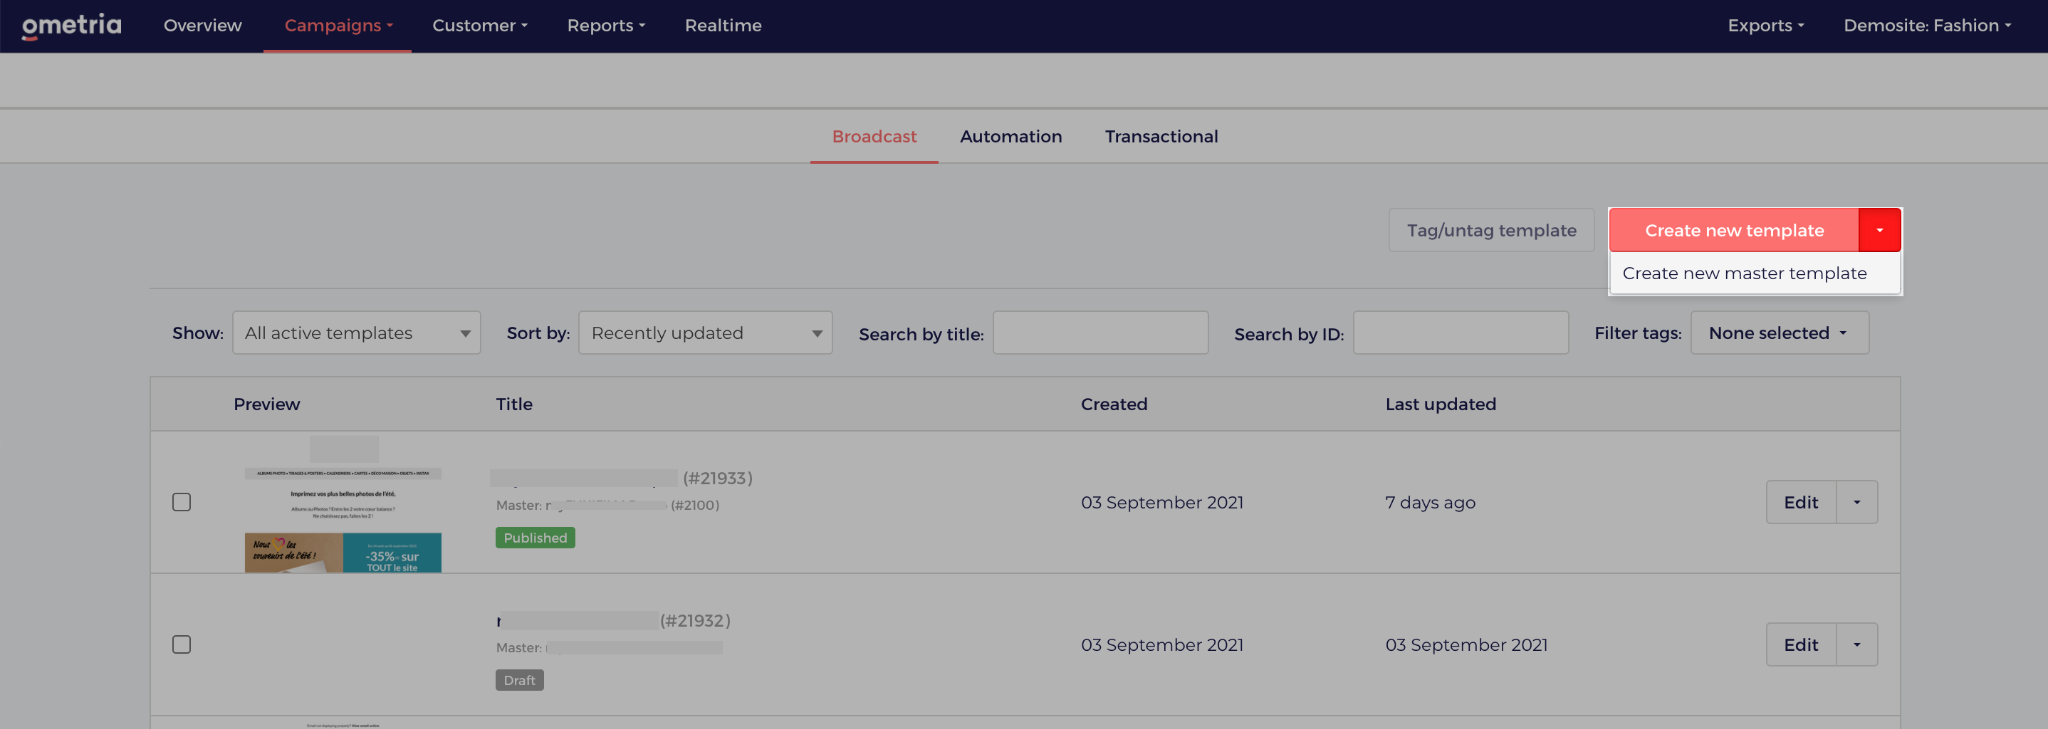Open caret menu beside Edit for template #21932
The height and width of the screenshot is (729, 2048).
pos(1857,645)
